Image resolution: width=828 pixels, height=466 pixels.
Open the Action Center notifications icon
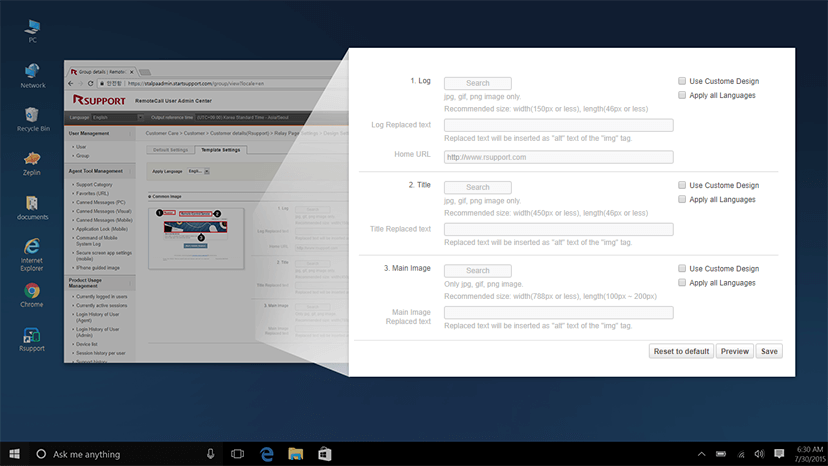point(779,454)
